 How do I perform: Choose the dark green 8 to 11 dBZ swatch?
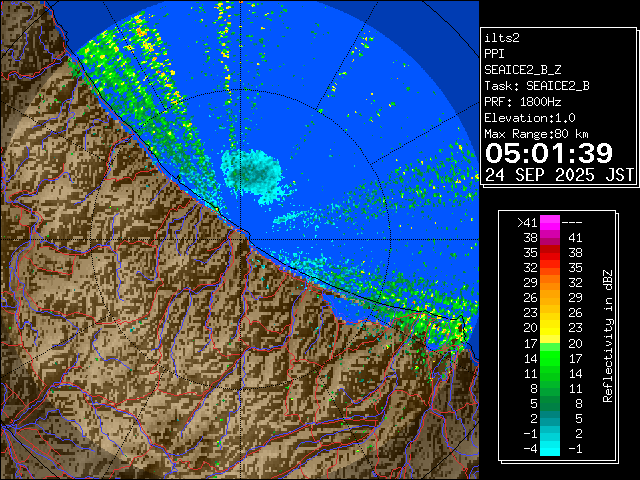tap(550, 386)
